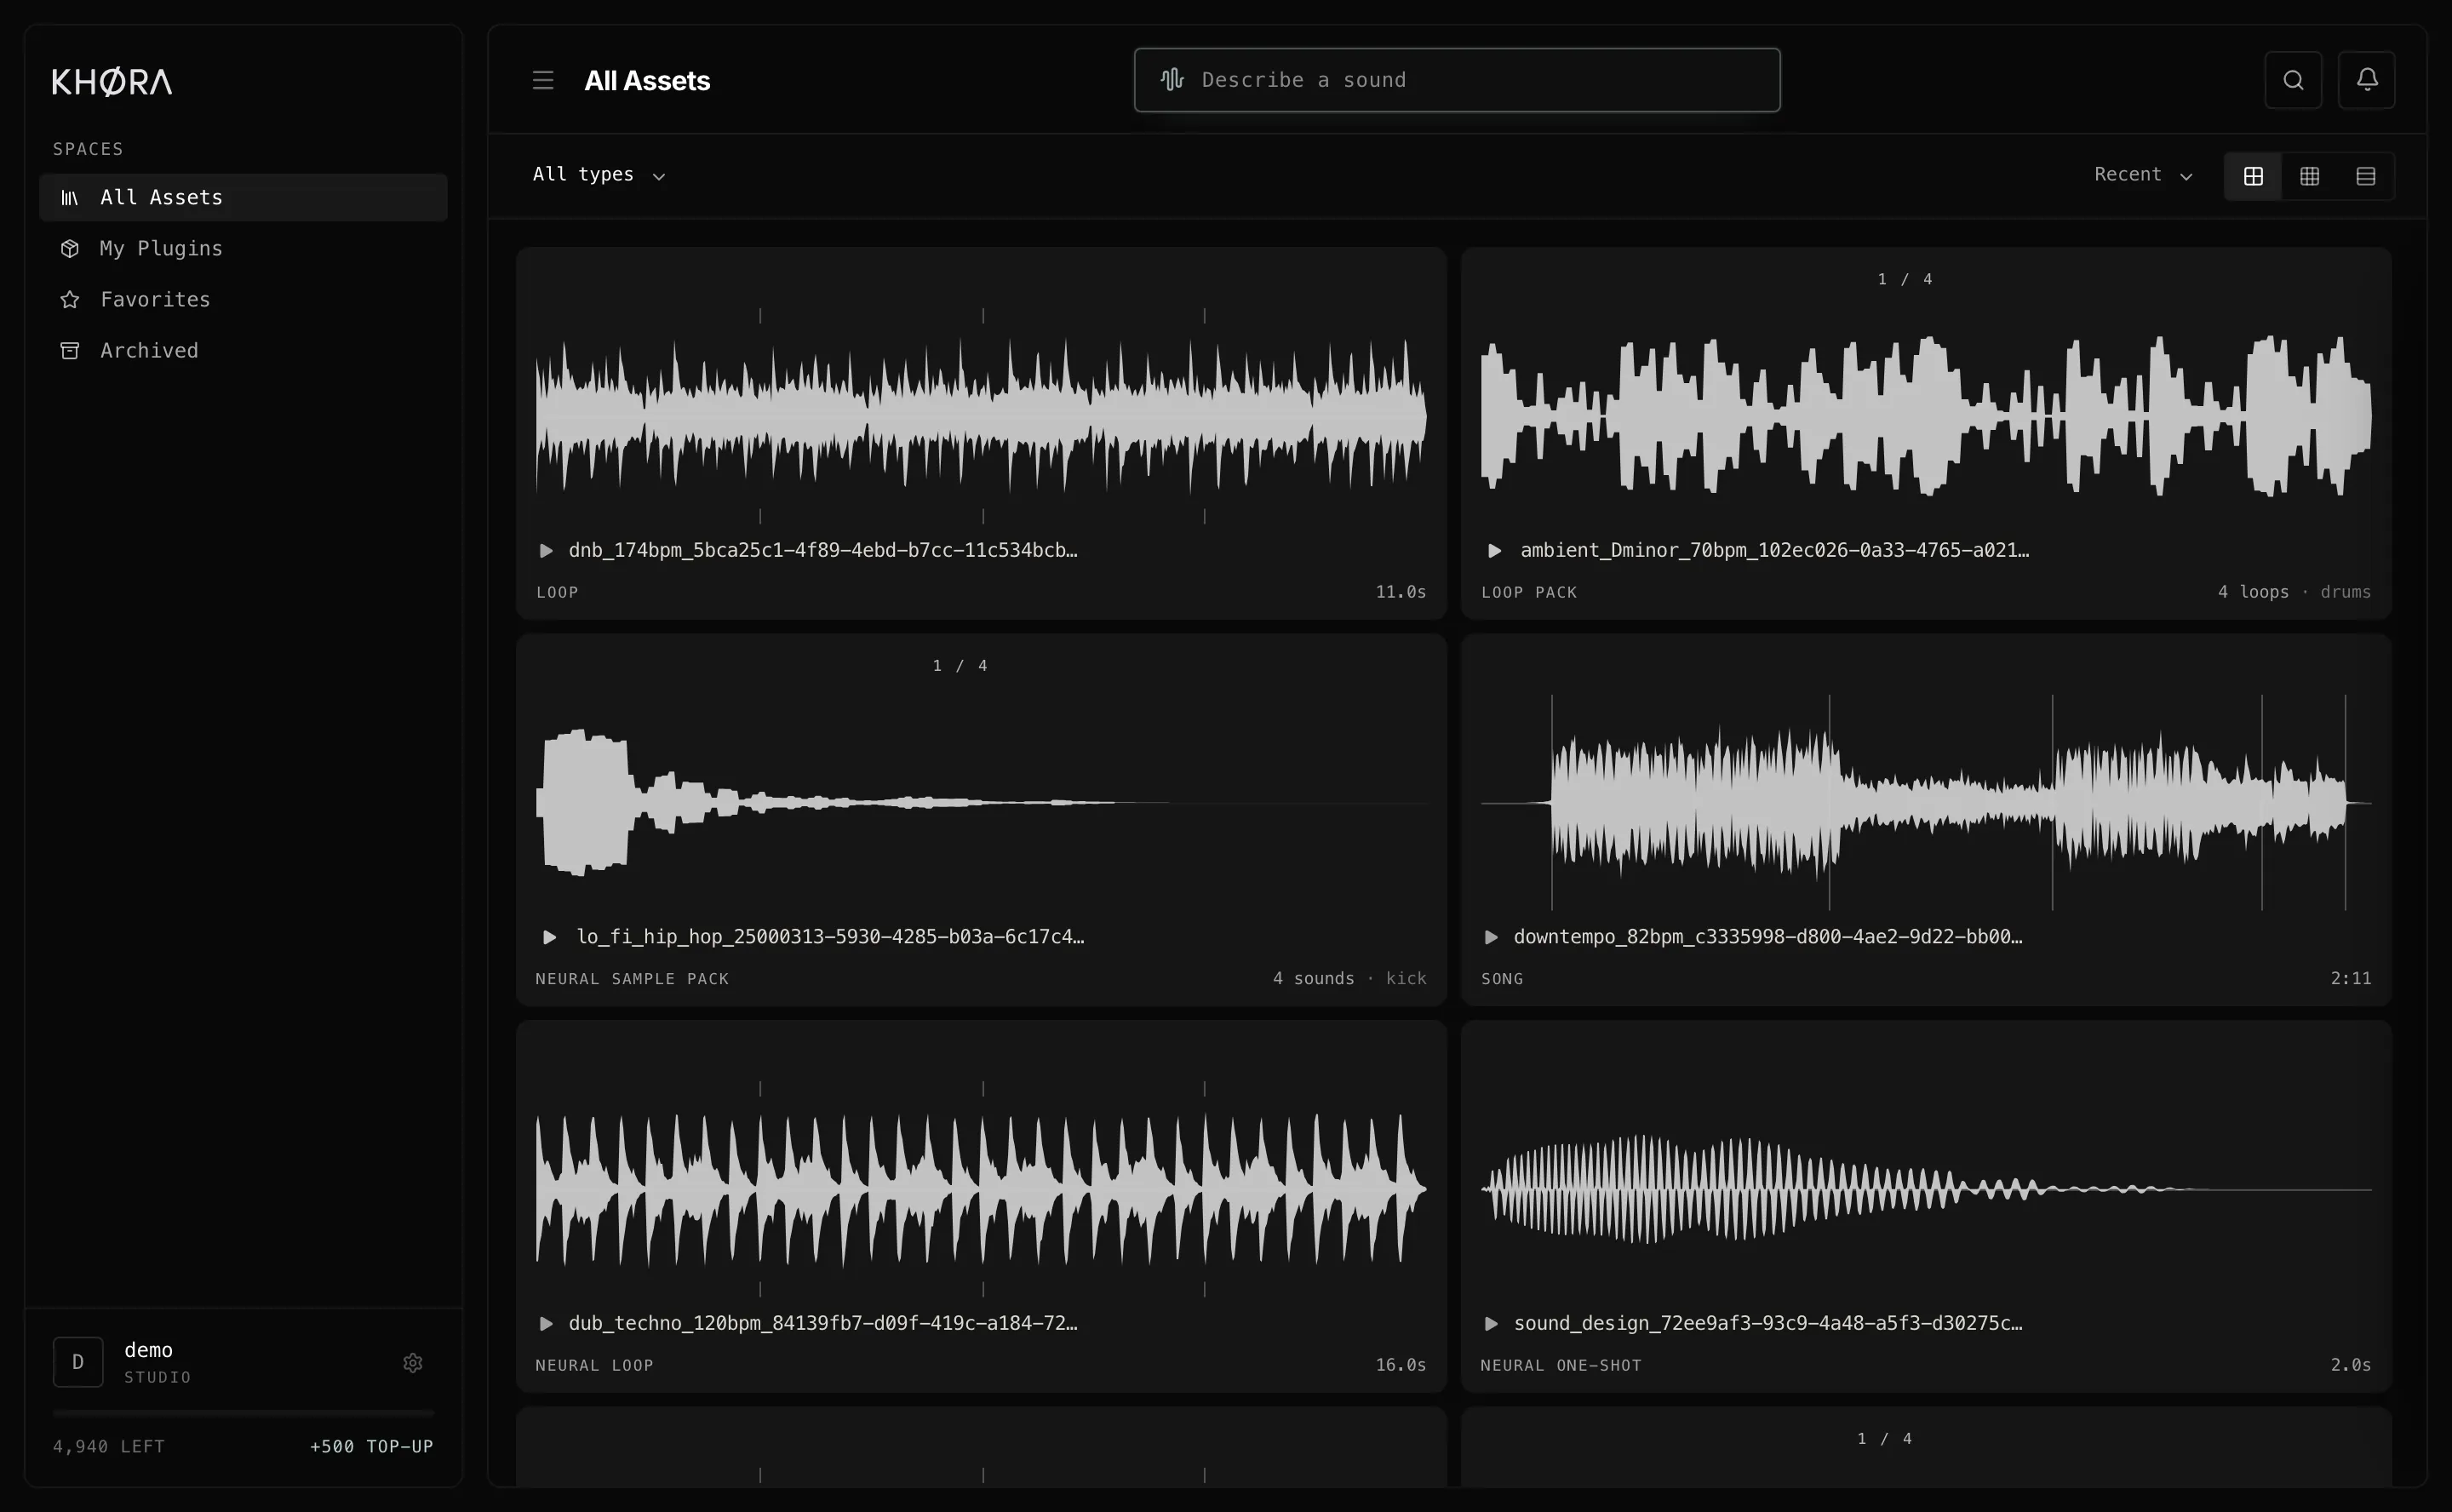Click the 16.0s duration label
The width and height of the screenshot is (2452, 1512).
point(1400,1365)
